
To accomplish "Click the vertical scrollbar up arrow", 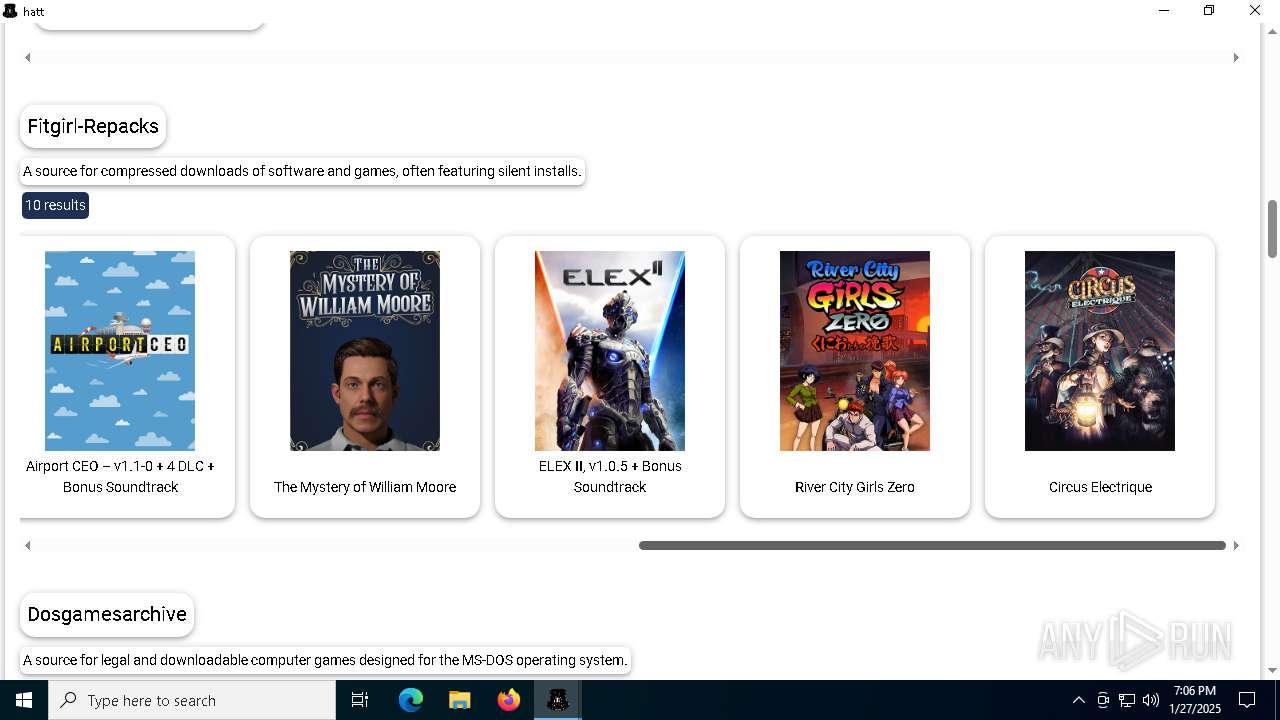I will [x=1273, y=32].
